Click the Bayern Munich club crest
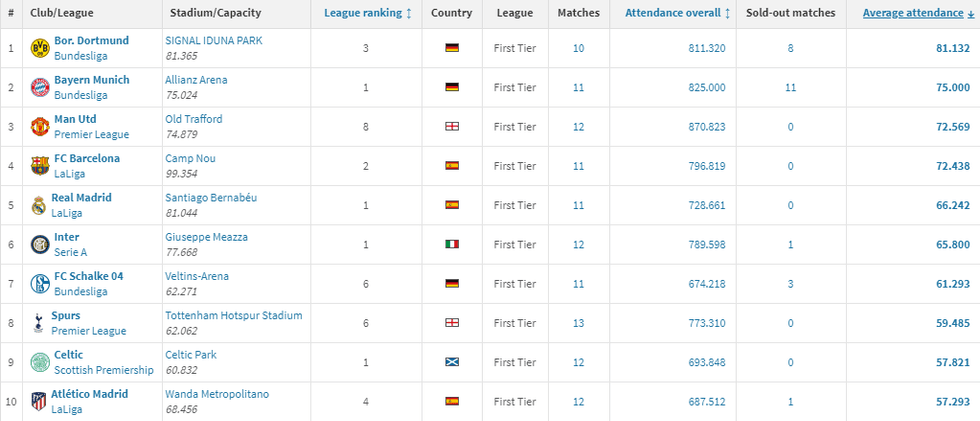This screenshot has height=421, width=980. click(39, 87)
